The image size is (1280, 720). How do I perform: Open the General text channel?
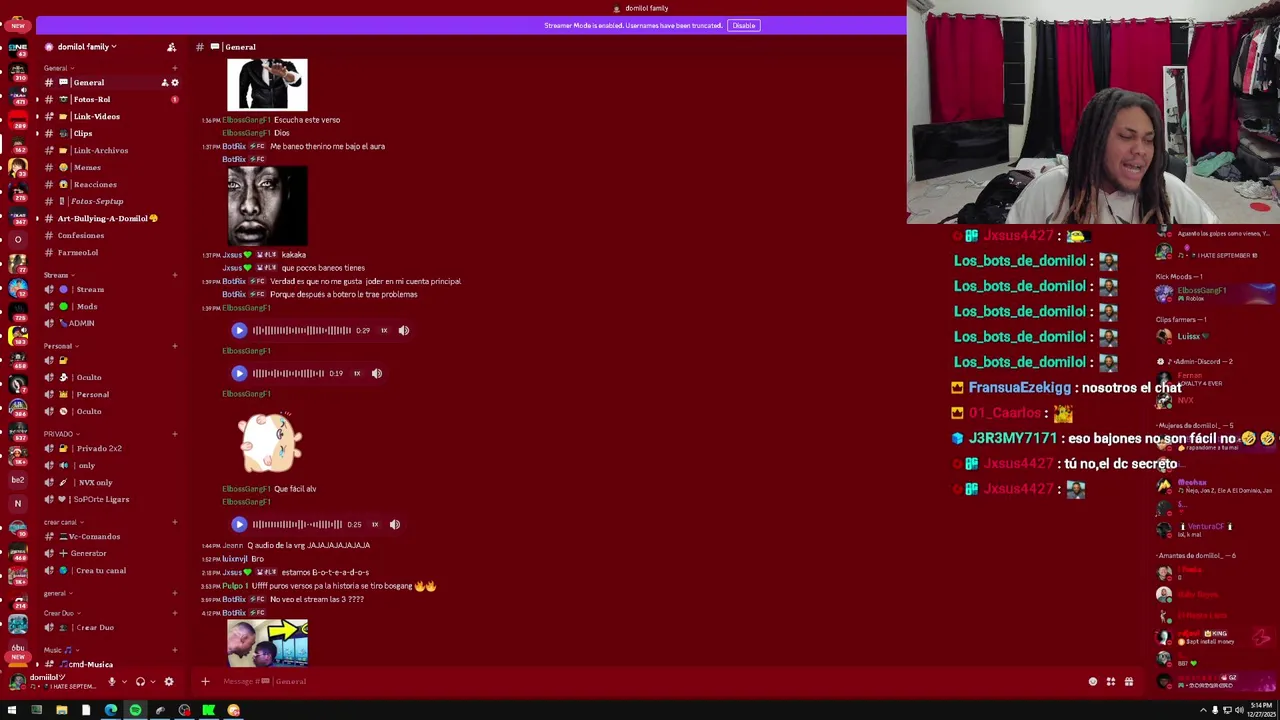88,82
